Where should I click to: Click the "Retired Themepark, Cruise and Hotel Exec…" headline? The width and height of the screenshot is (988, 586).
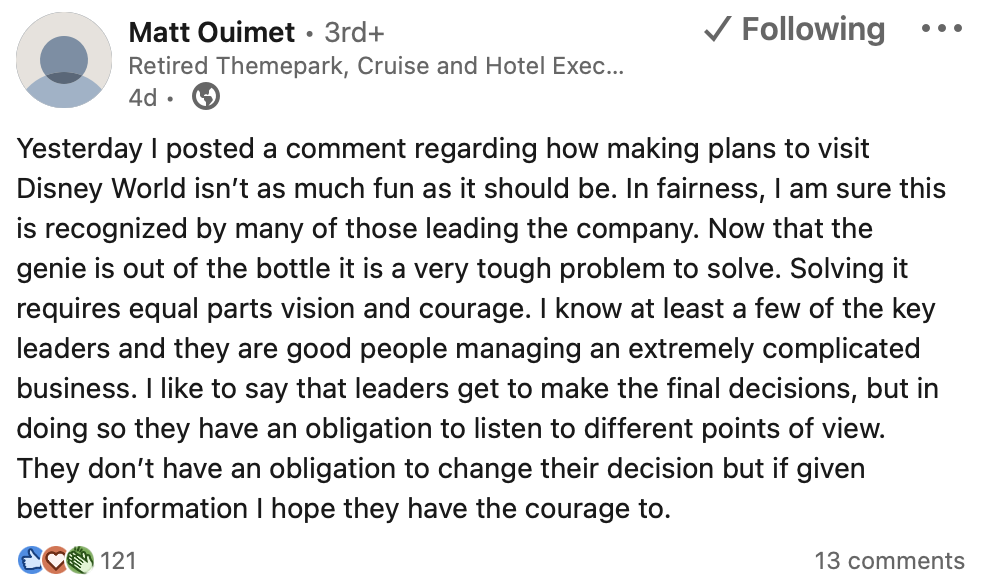pyautogui.click(x=376, y=66)
